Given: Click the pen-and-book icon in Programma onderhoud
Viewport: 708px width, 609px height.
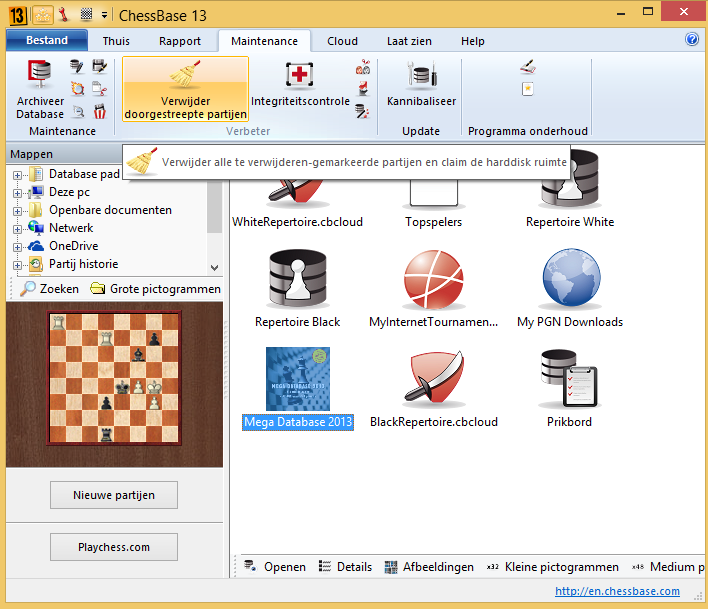Looking at the screenshot, I should tap(528, 67).
